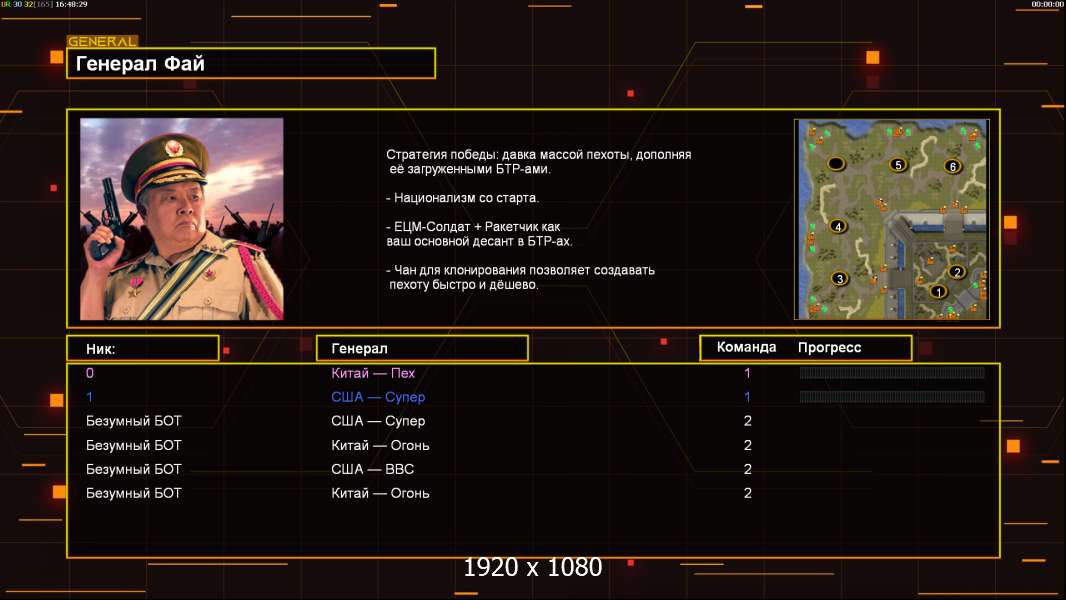The image size is (1066, 600).
Task: Select player nickname '0' row
Action: pyautogui.click(x=90, y=373)
